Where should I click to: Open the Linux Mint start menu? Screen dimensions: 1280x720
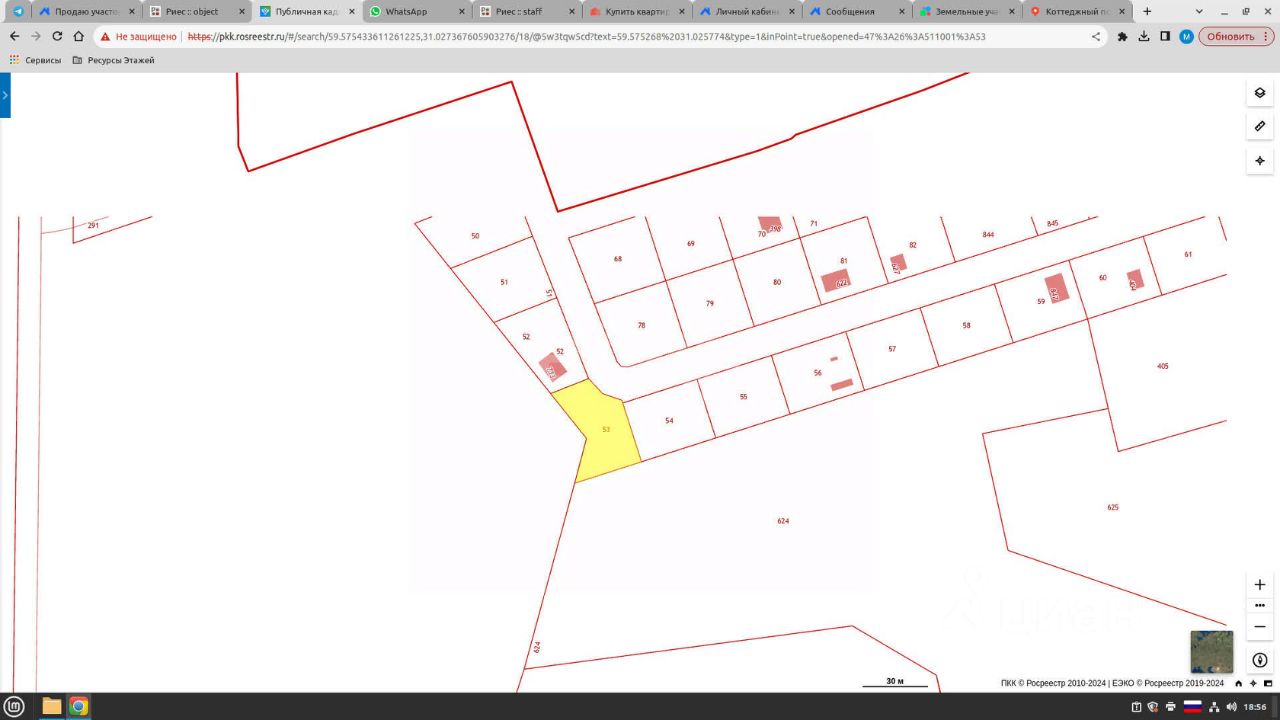pos(14,707)
